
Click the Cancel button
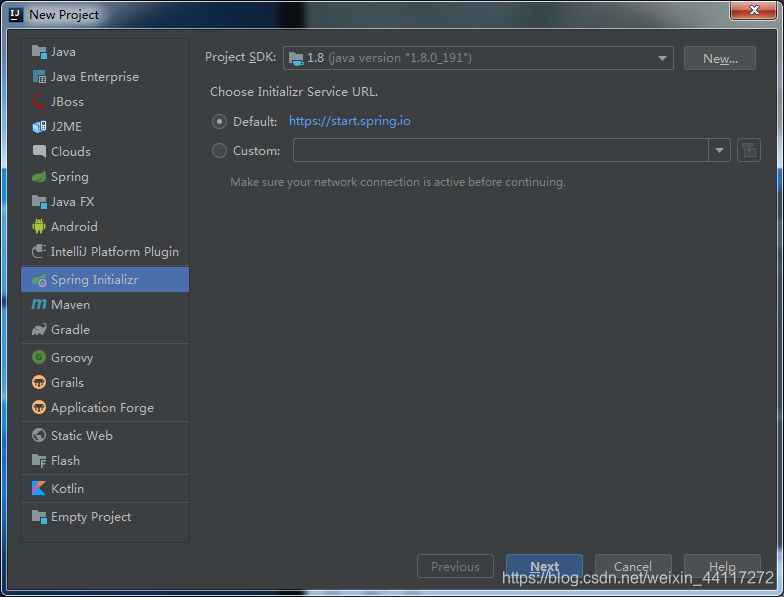coord(633,566)
